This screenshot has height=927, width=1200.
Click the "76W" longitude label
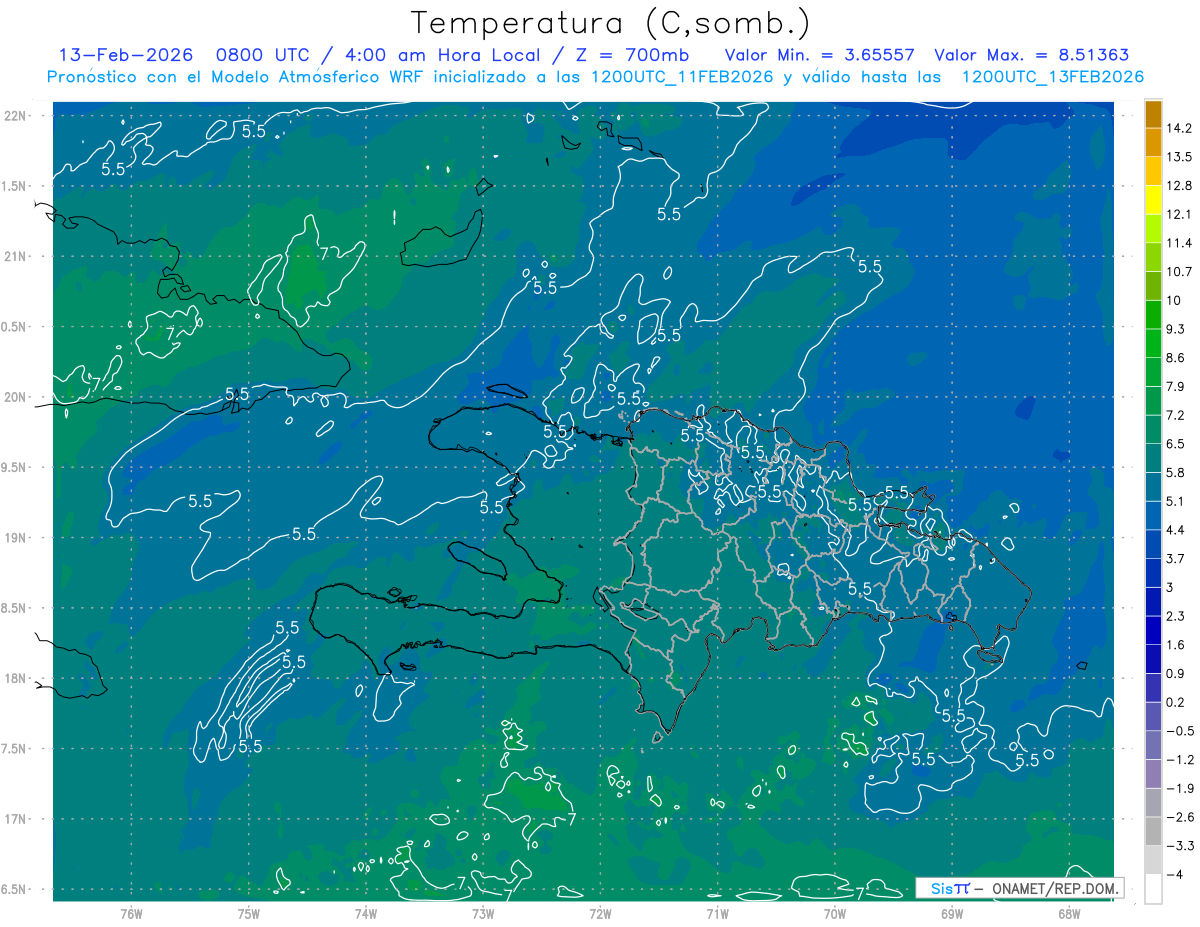coord(131,913)
